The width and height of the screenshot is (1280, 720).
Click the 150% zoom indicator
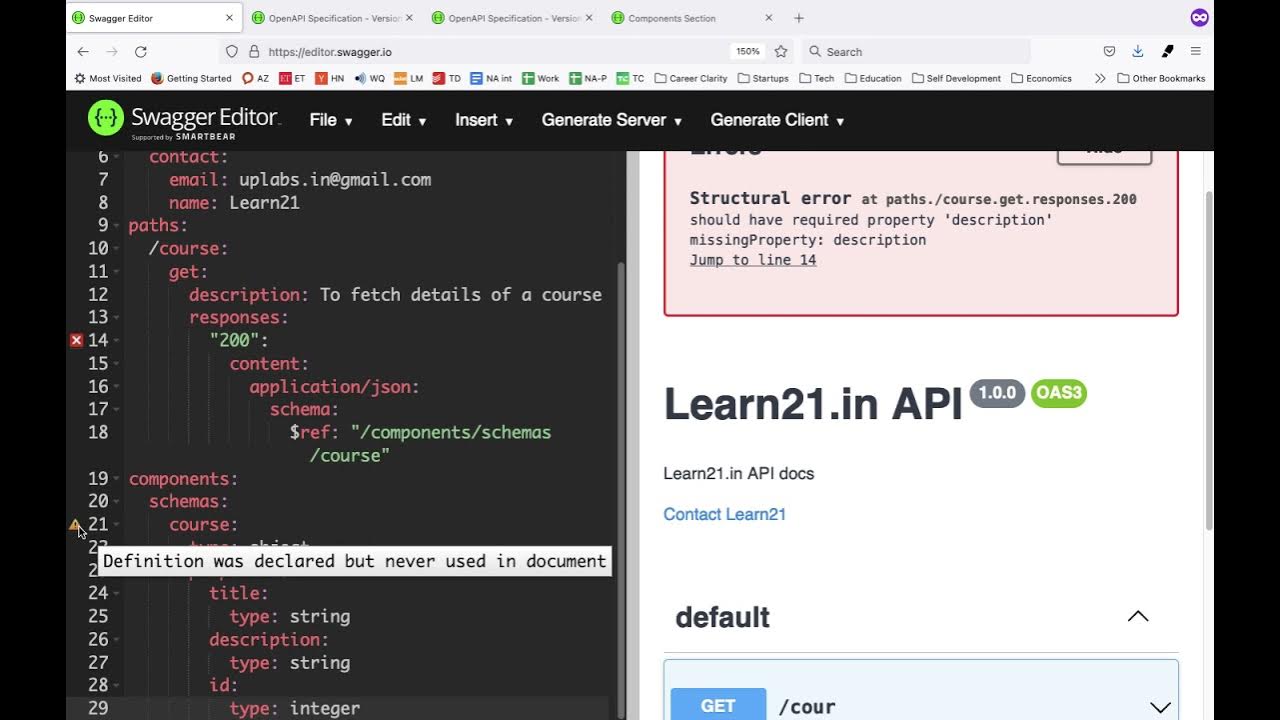pos(748,51)
